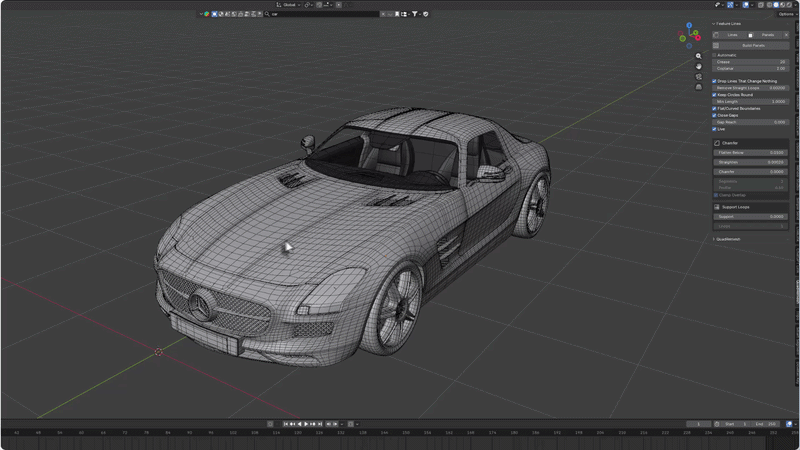Image resolution: width=800 pixels, height=450 pixels.
Task: Play the animation in reverse
Action: click(x=299, y=424)
